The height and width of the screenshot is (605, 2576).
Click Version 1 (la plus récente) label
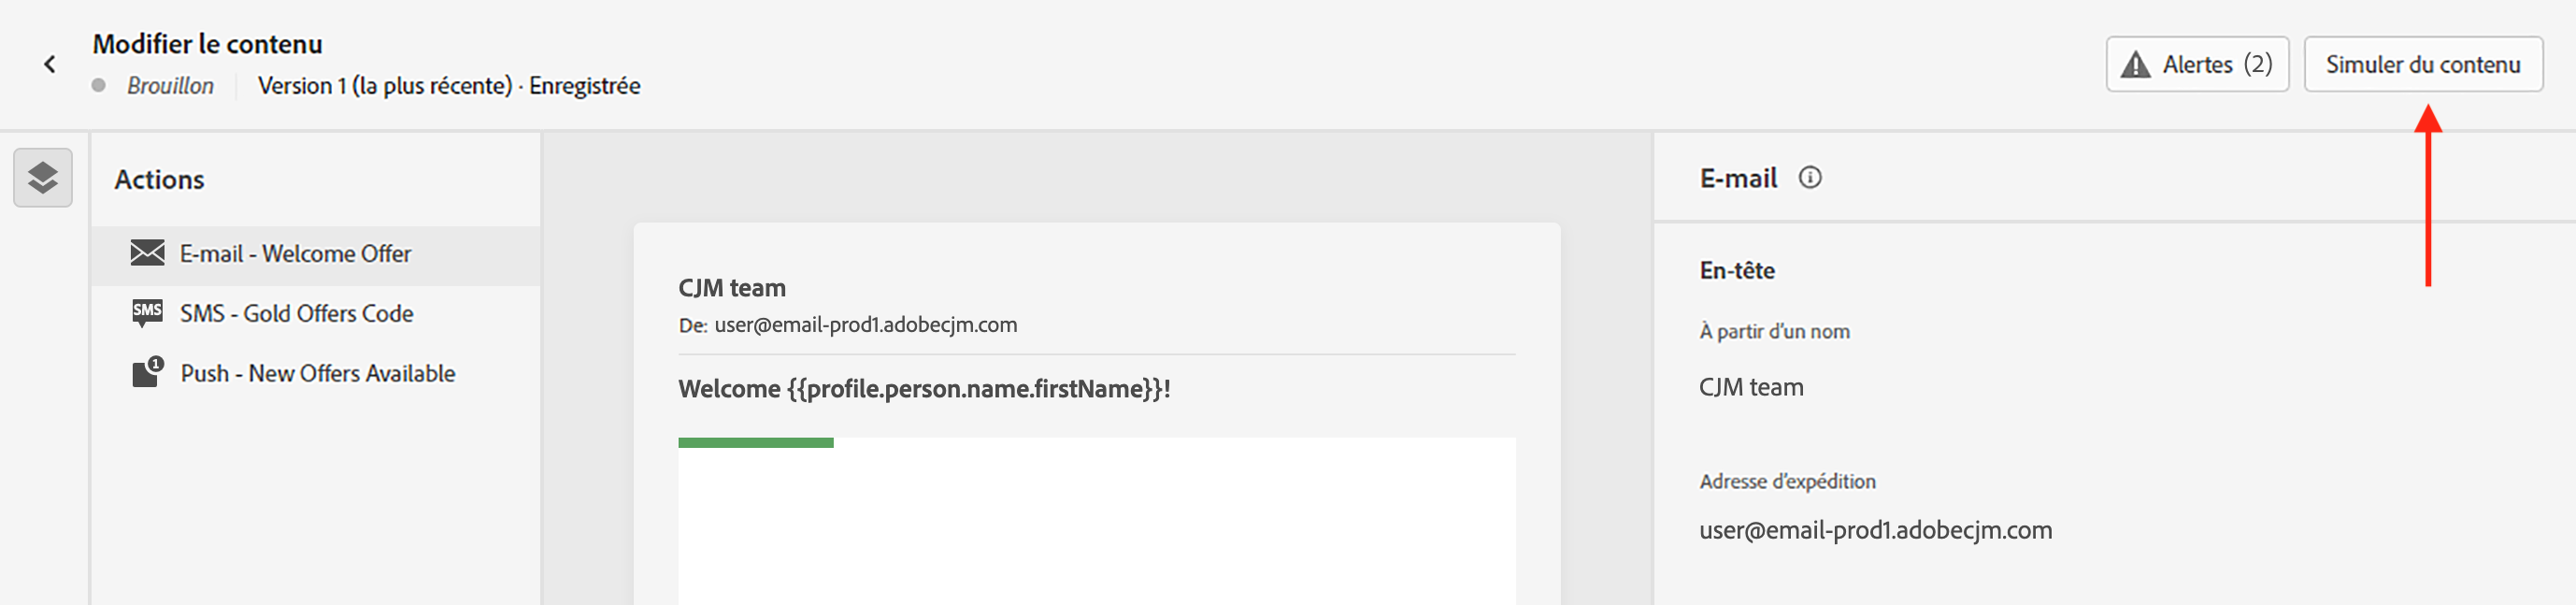point(385,86)
